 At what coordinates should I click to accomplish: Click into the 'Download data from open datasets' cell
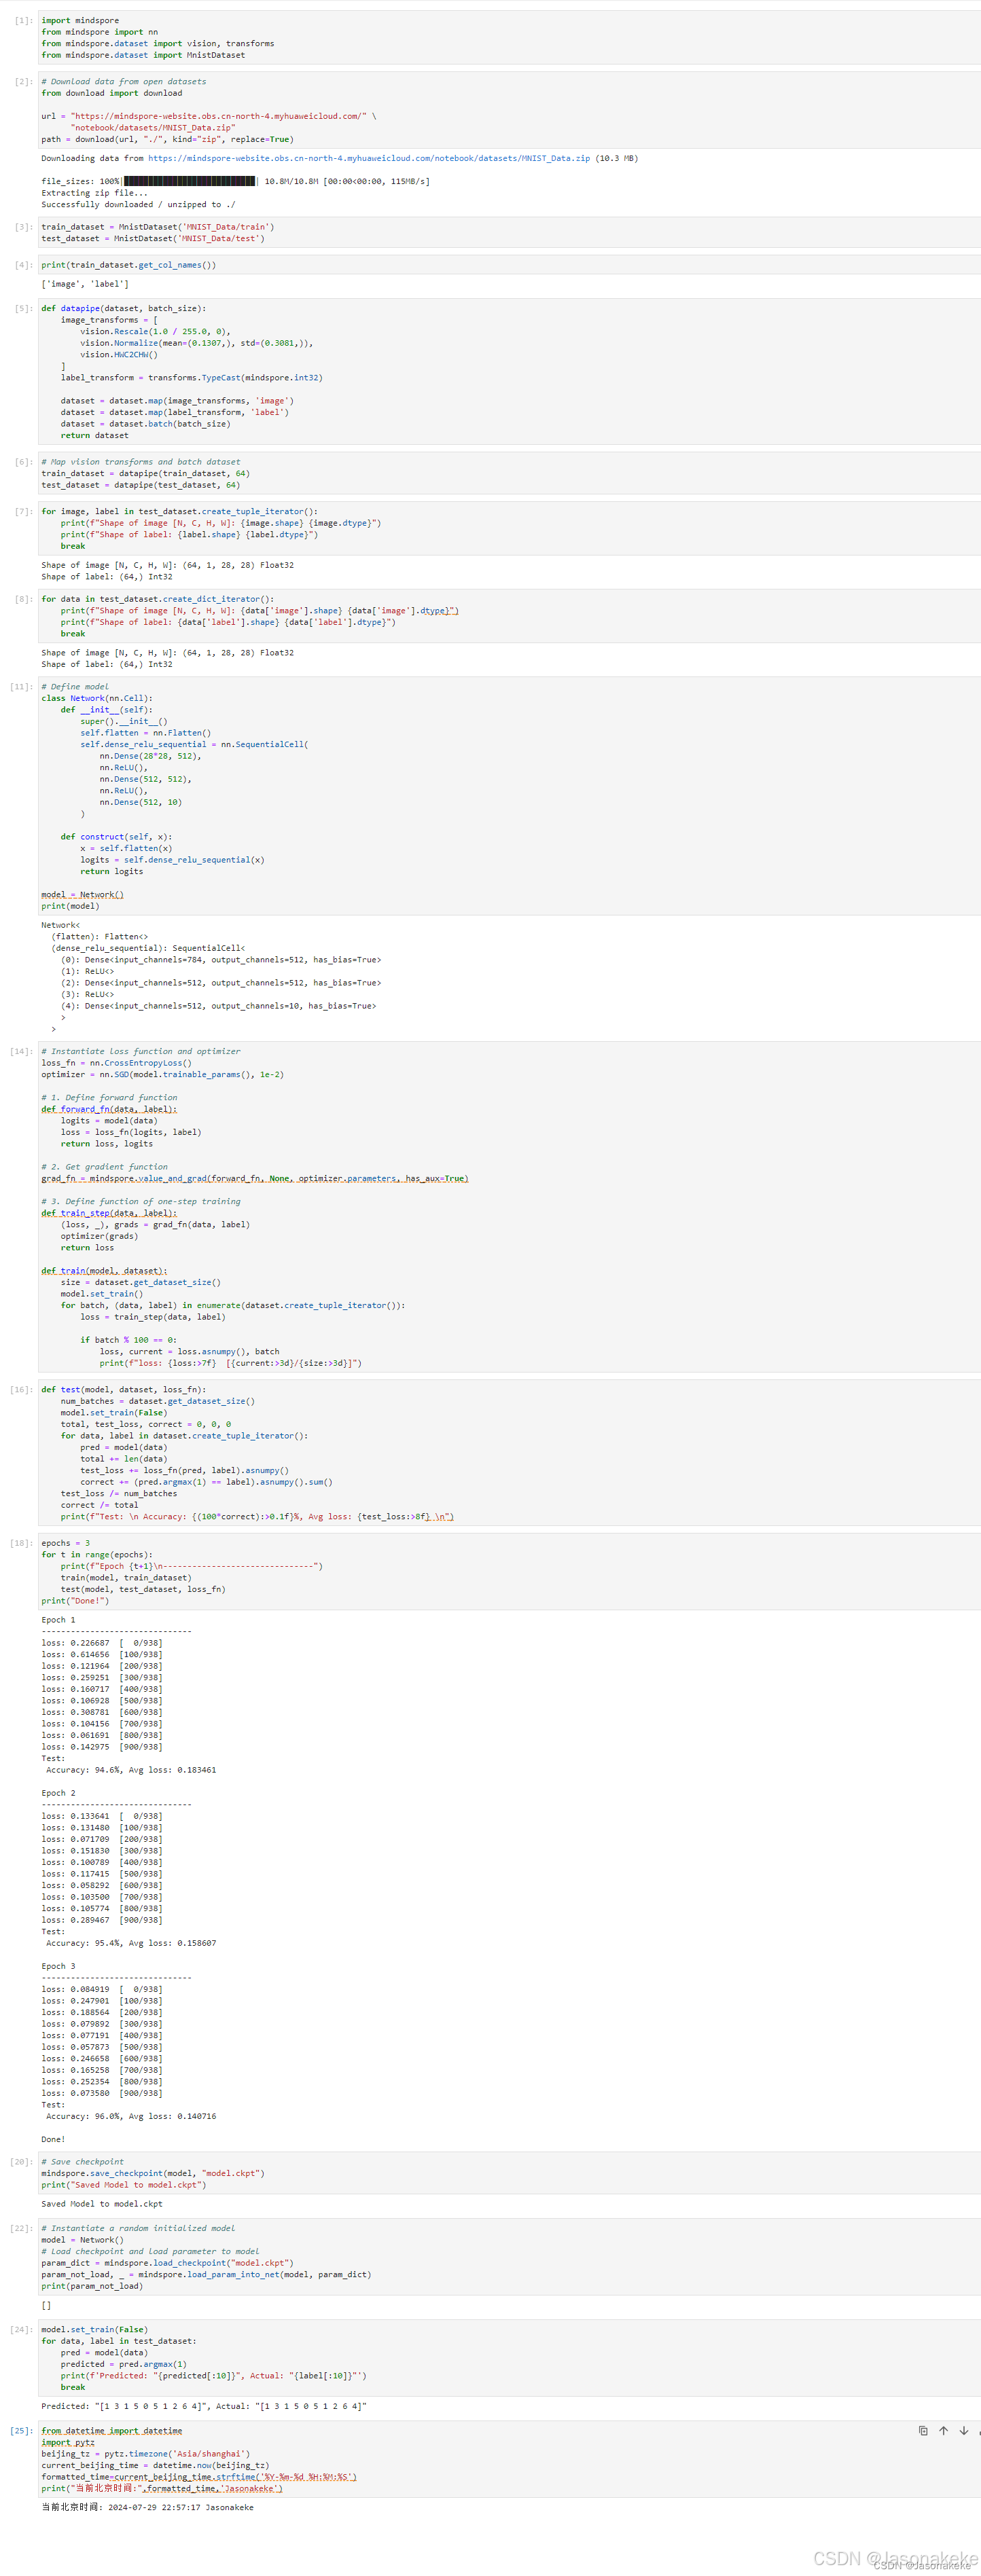(509, 111)
